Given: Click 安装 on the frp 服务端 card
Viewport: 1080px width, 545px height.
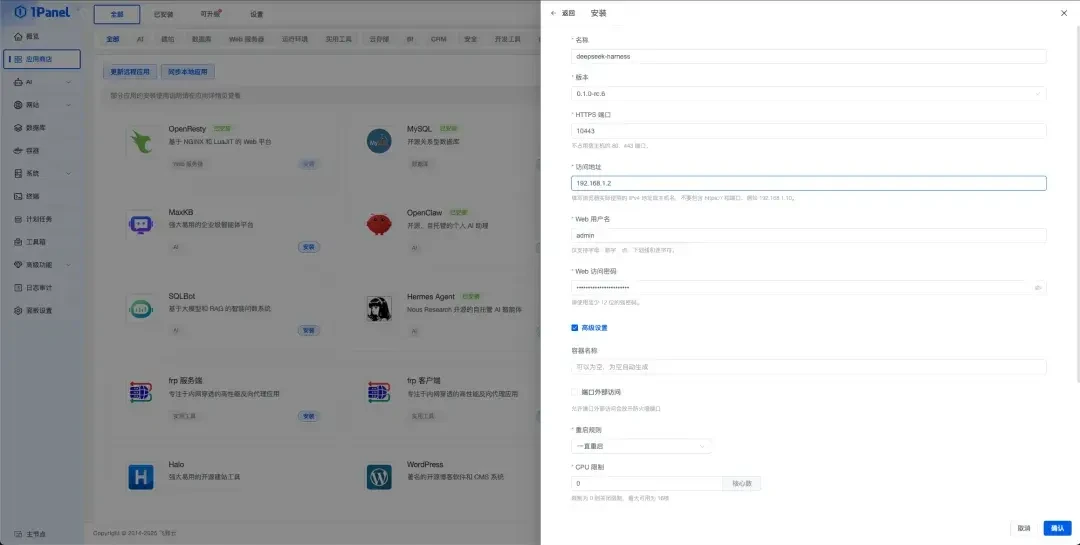Looking at the screenshot, I should 309,416.
